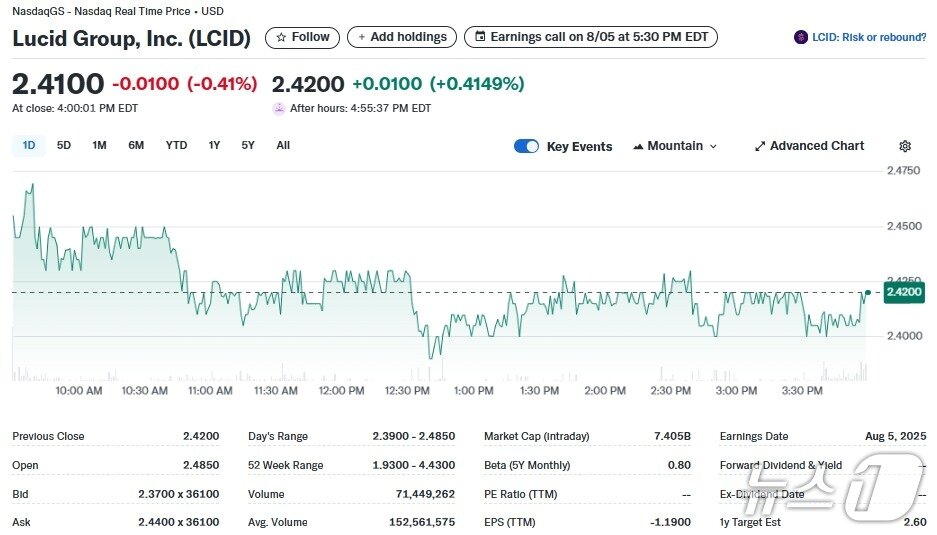Switch chart to 5Y range
Image resolution: width=937 pixels, height=535 pixels.
(248, 145)
